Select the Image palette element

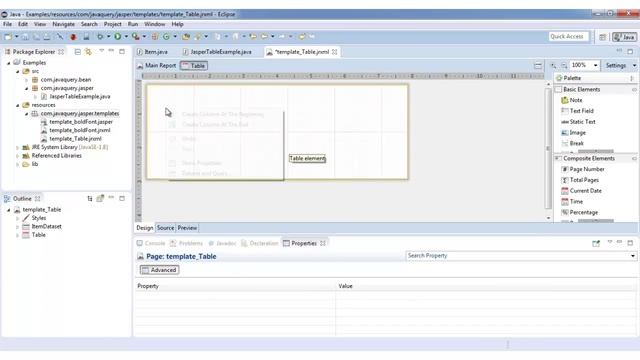tap(573, 133)
